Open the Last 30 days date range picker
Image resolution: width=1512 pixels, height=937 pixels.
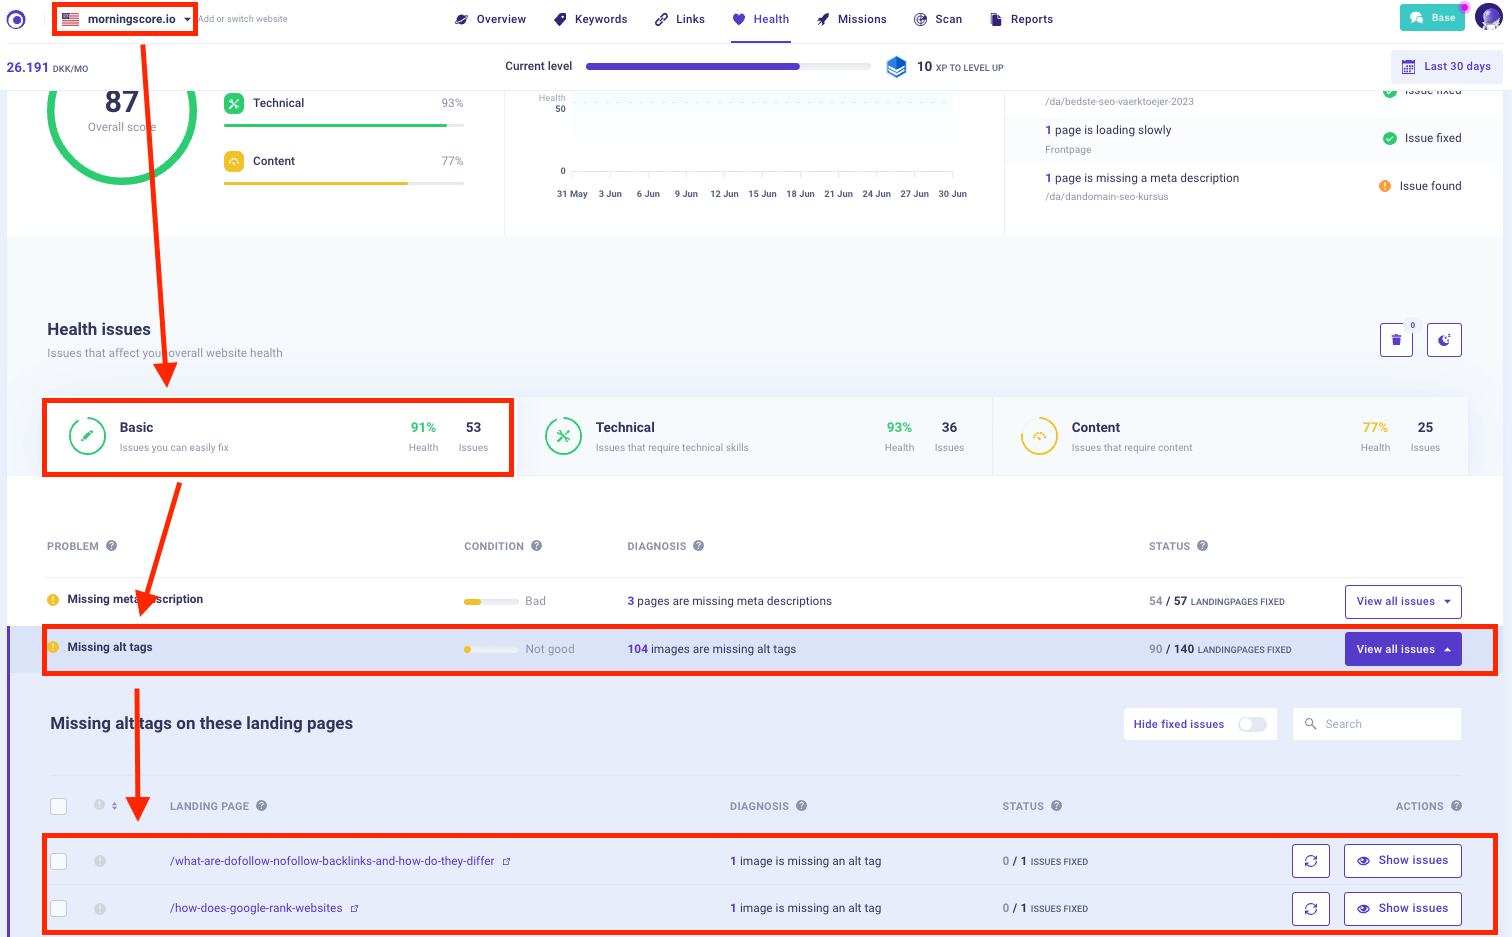(1446, 67)
